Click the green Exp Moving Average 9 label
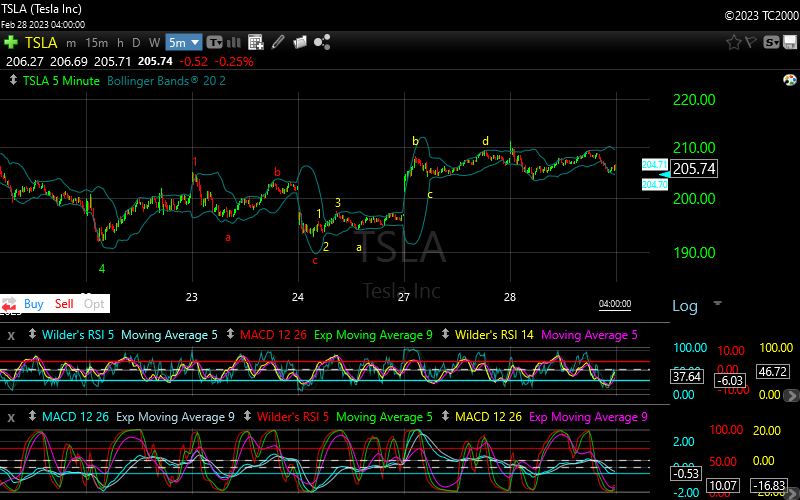This screenshot has height=500, width=800. [373, 335]
